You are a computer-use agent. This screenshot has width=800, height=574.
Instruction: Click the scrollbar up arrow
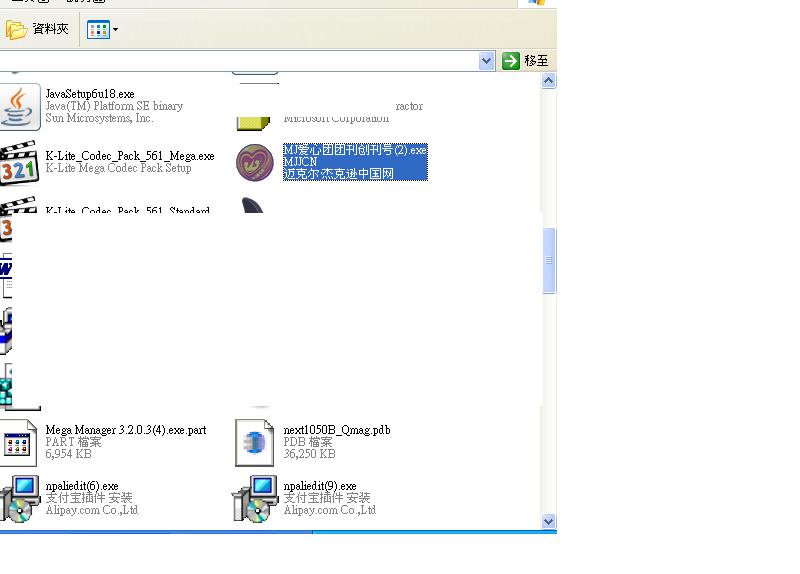coord(548,81)
